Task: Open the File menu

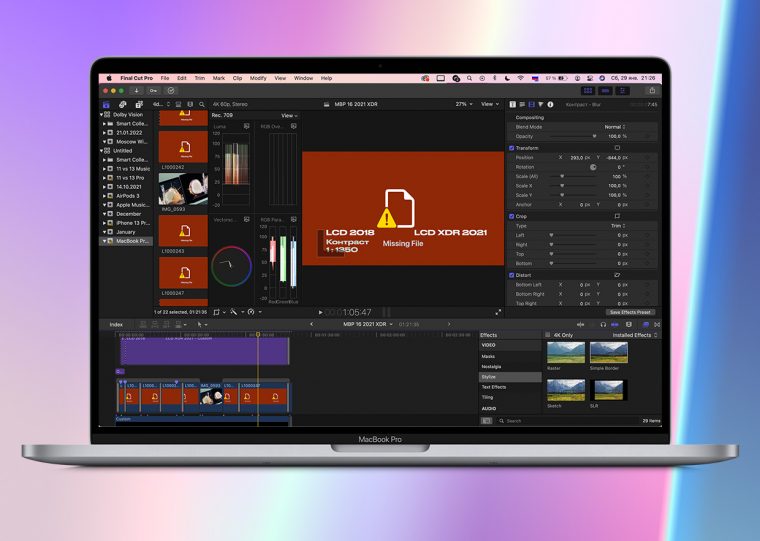Action: (165, 78)
